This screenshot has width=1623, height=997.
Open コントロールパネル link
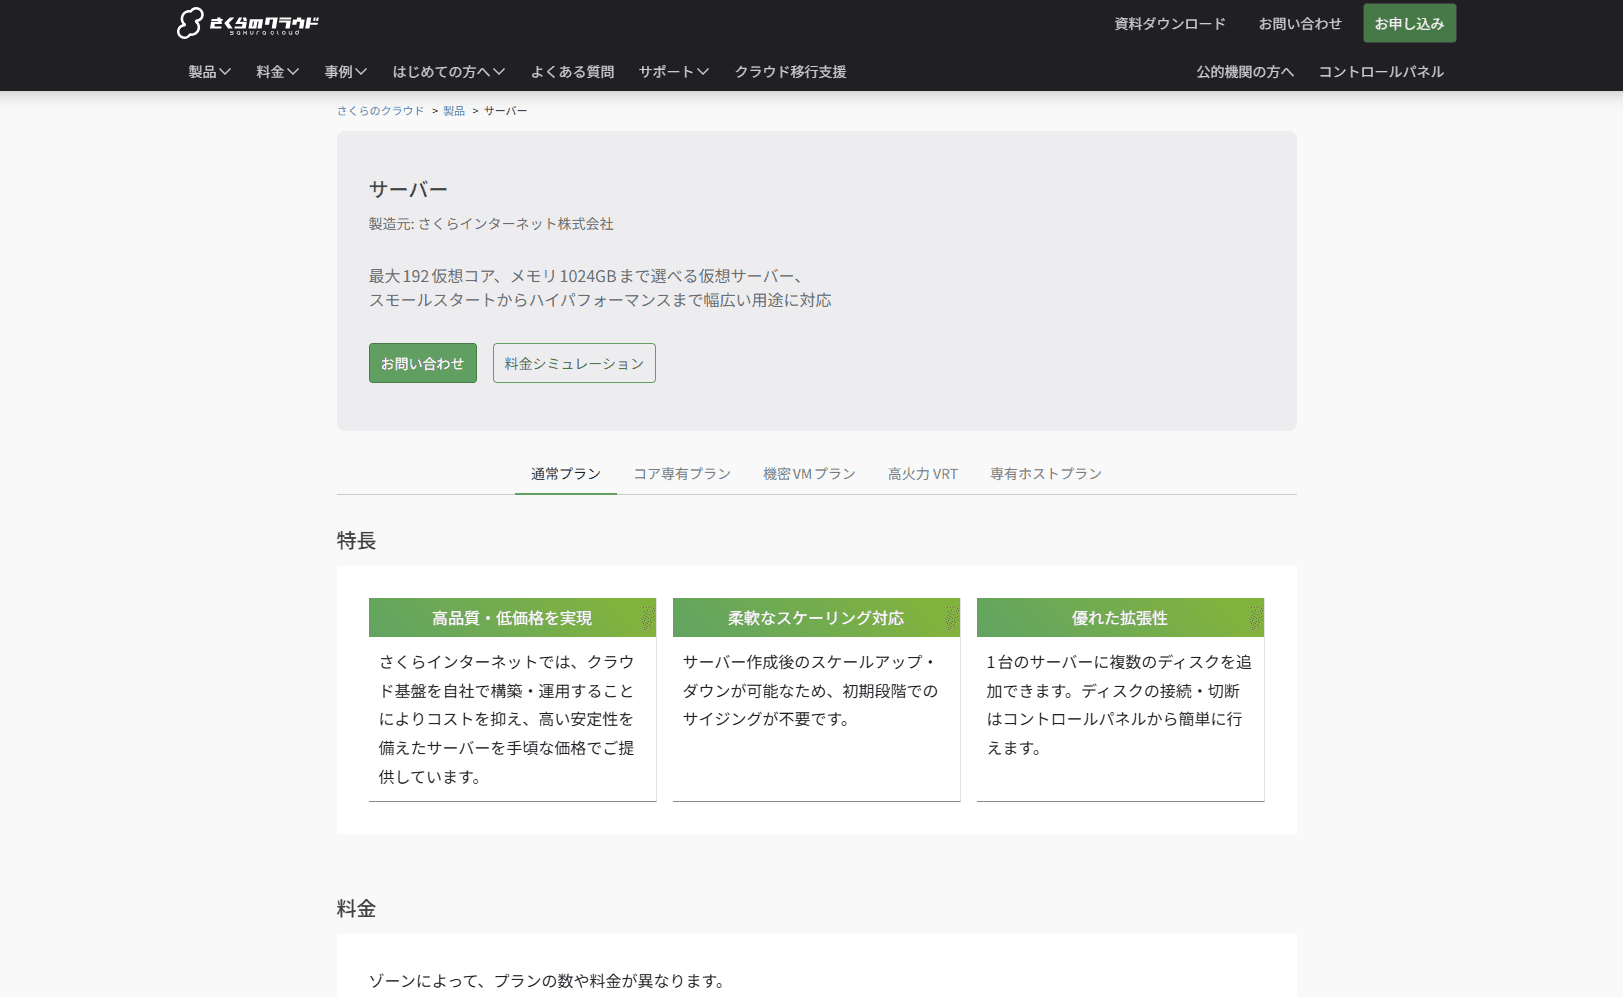(1381, 72)
